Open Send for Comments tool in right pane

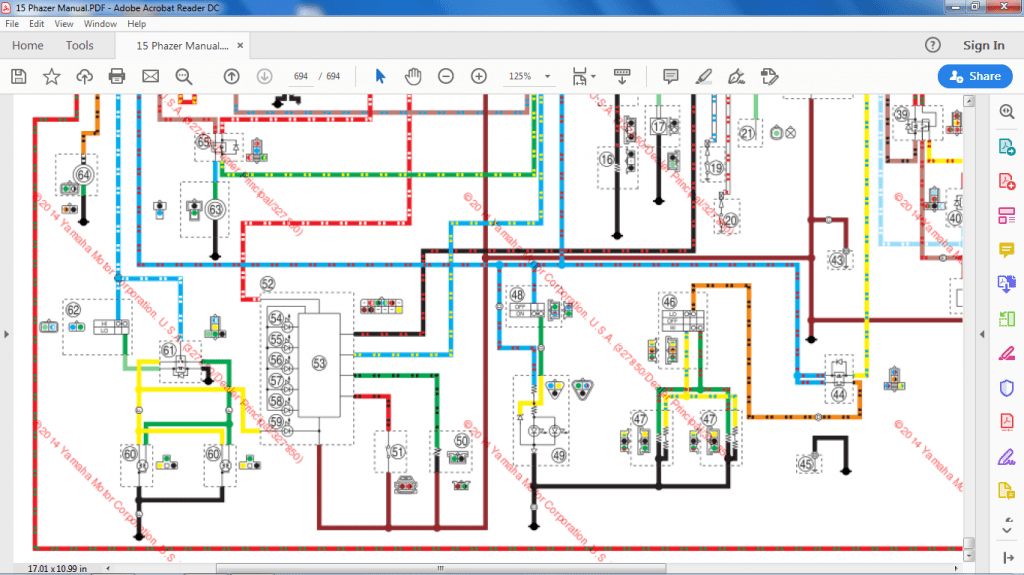1006,491
